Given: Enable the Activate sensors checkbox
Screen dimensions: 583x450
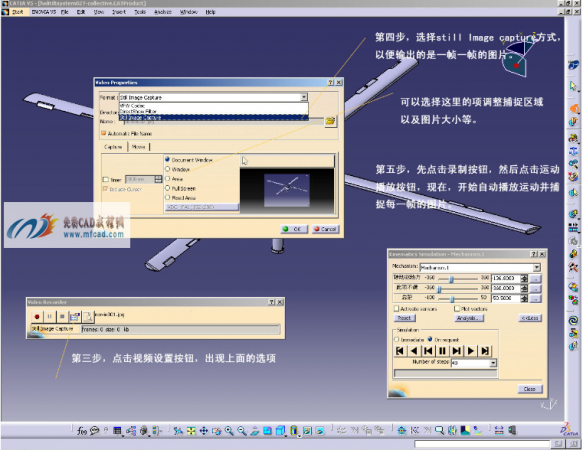Looking at the screenshot, I should pyautogui.click(x=396, y=309).
